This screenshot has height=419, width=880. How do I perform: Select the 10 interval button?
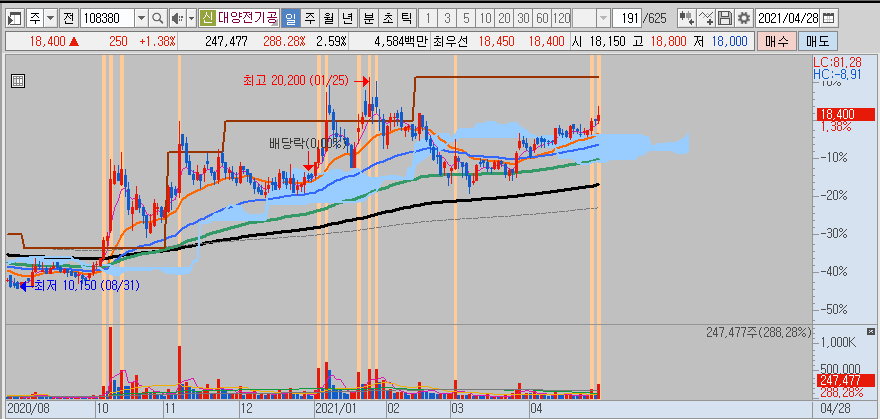pyautogui.click(x=485, y=18)
